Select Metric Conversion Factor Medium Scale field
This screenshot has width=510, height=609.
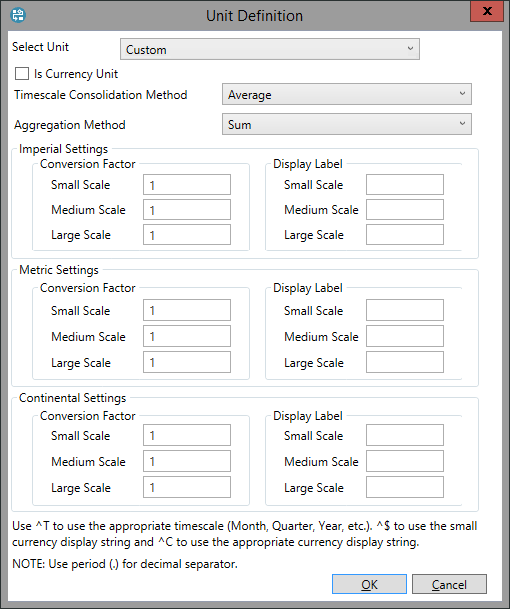tap(187, 336)
